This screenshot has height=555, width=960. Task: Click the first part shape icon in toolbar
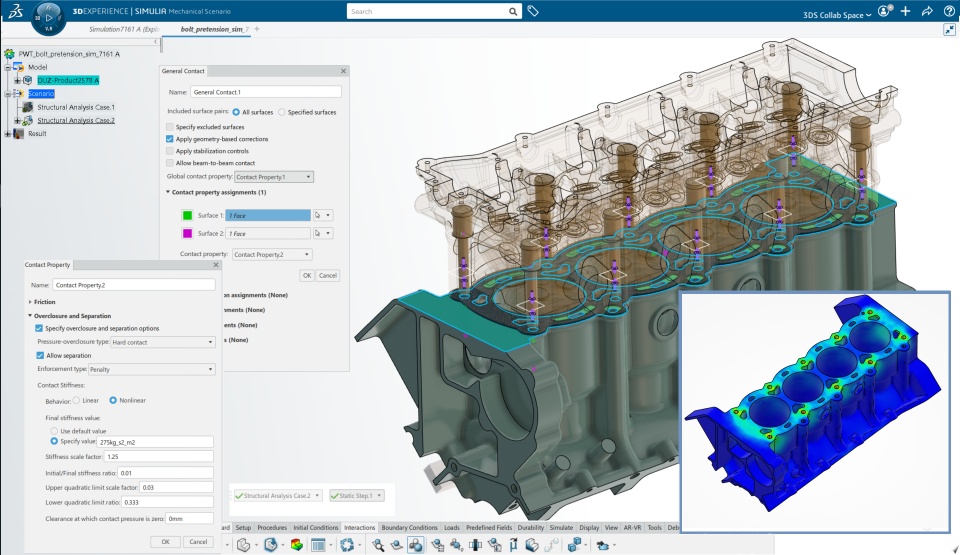pyautogui.click(x=243, y=545)
